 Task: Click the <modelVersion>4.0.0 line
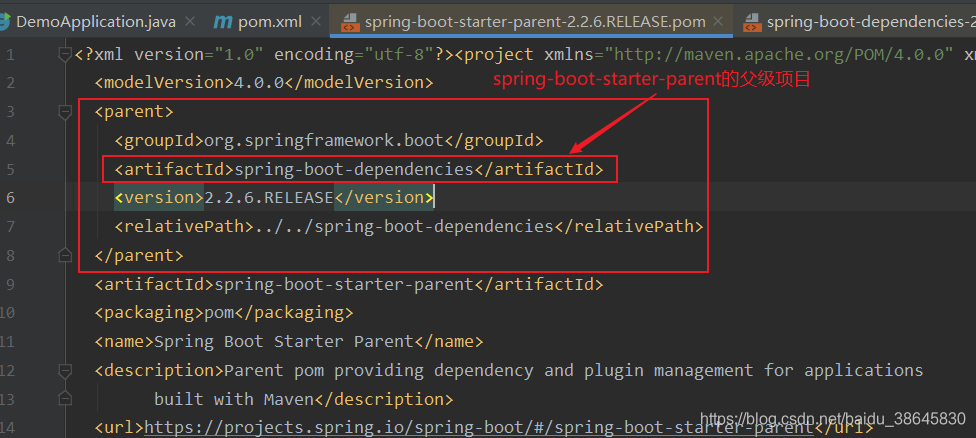(x=263, y=83)
